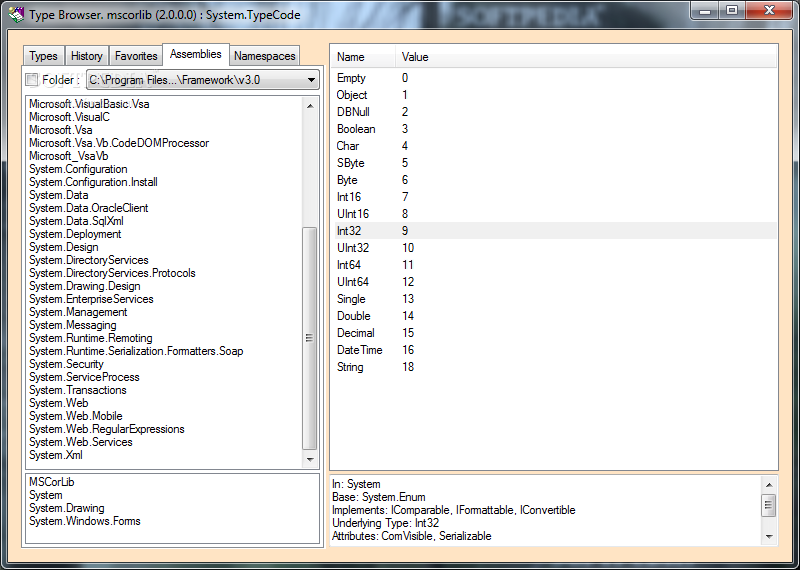
Task: Click the assembly list scroll down arrow
Action: 310,459
